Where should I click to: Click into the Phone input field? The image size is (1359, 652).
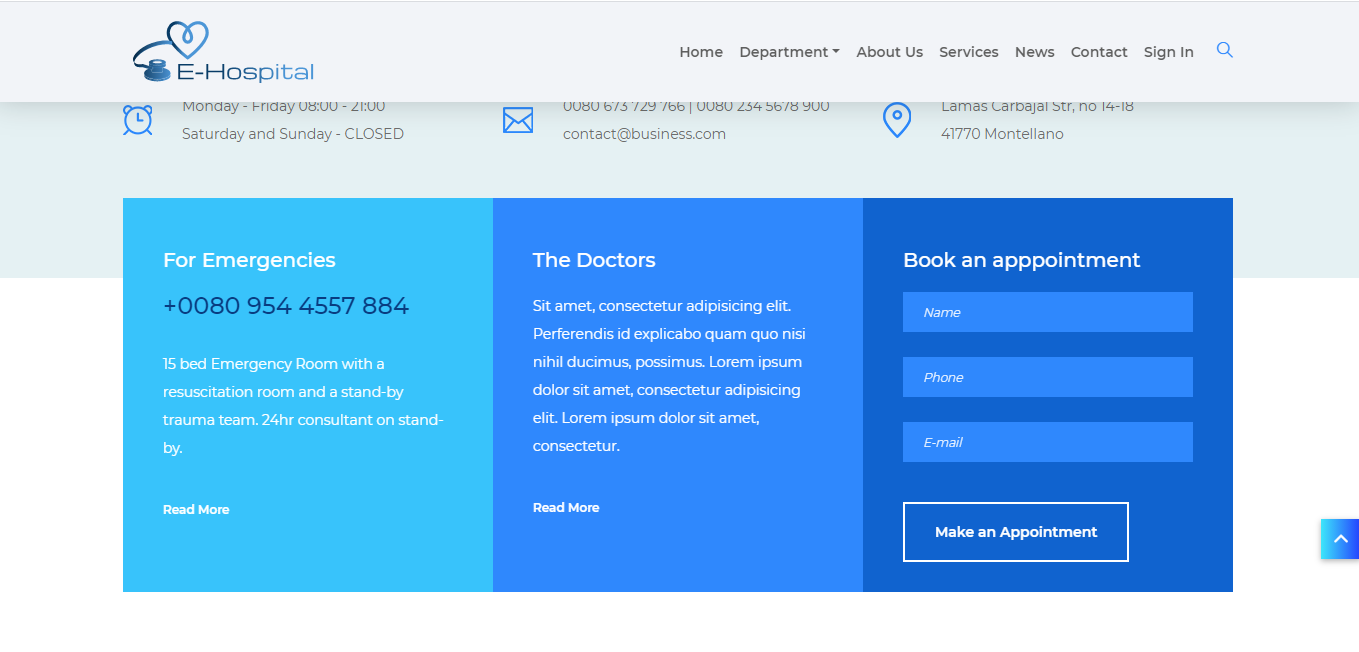(1047, 377)
